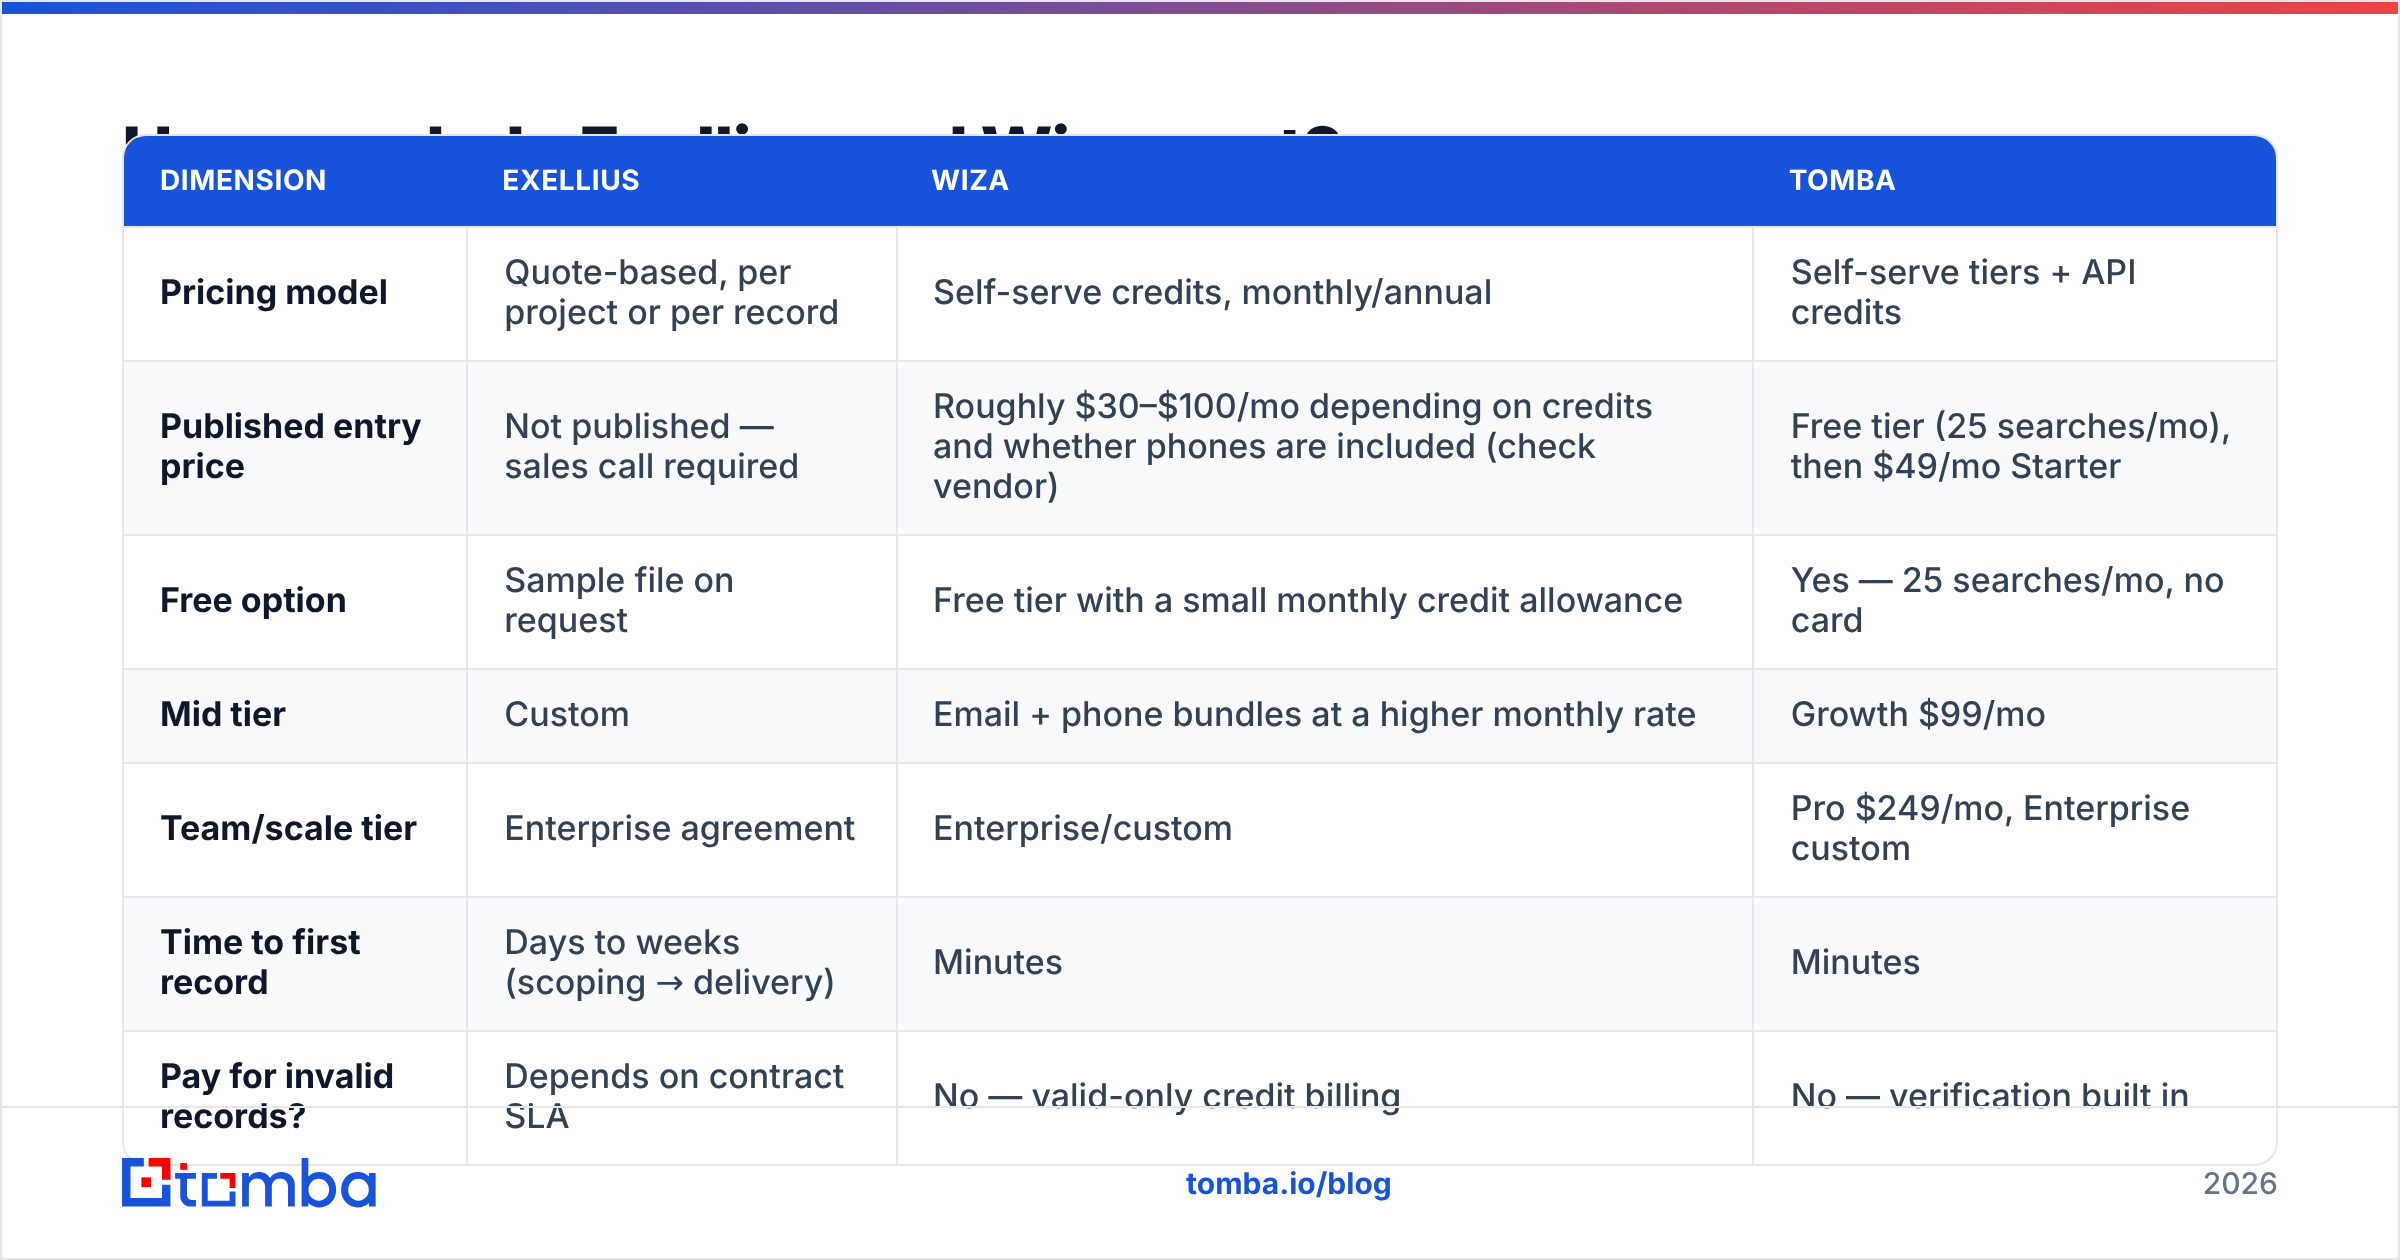The height and width of the screenshot is (1260, 2400).
Task: Click the 'Enterprise agreement' cell
Action: 680,828
